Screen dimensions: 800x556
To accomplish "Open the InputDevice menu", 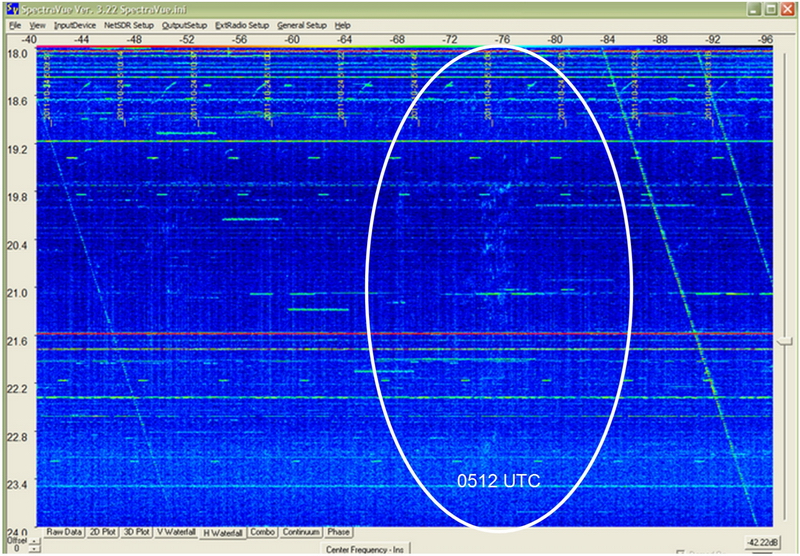I will 75,26.
